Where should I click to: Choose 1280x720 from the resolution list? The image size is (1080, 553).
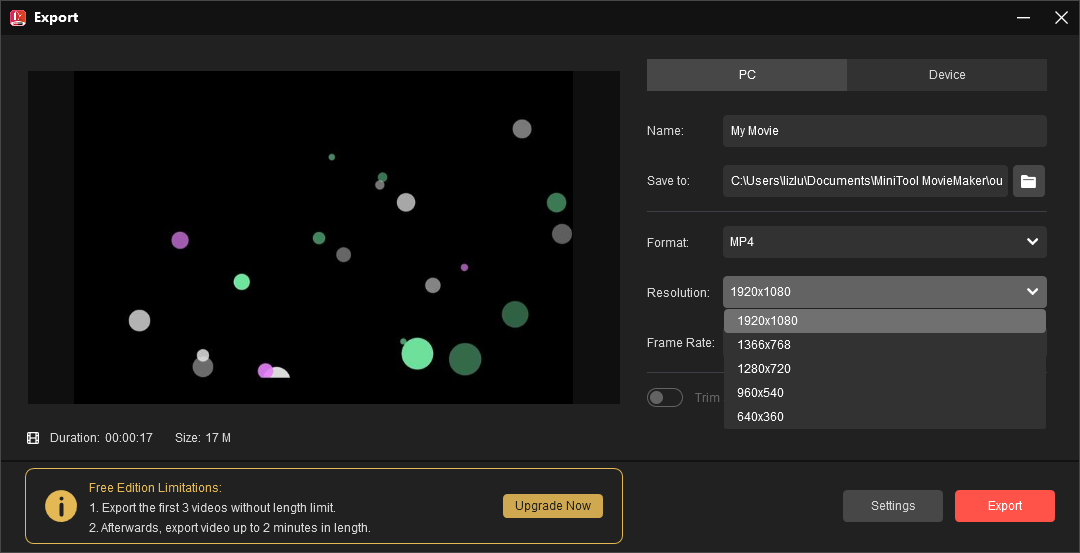(x=764, y=369)
